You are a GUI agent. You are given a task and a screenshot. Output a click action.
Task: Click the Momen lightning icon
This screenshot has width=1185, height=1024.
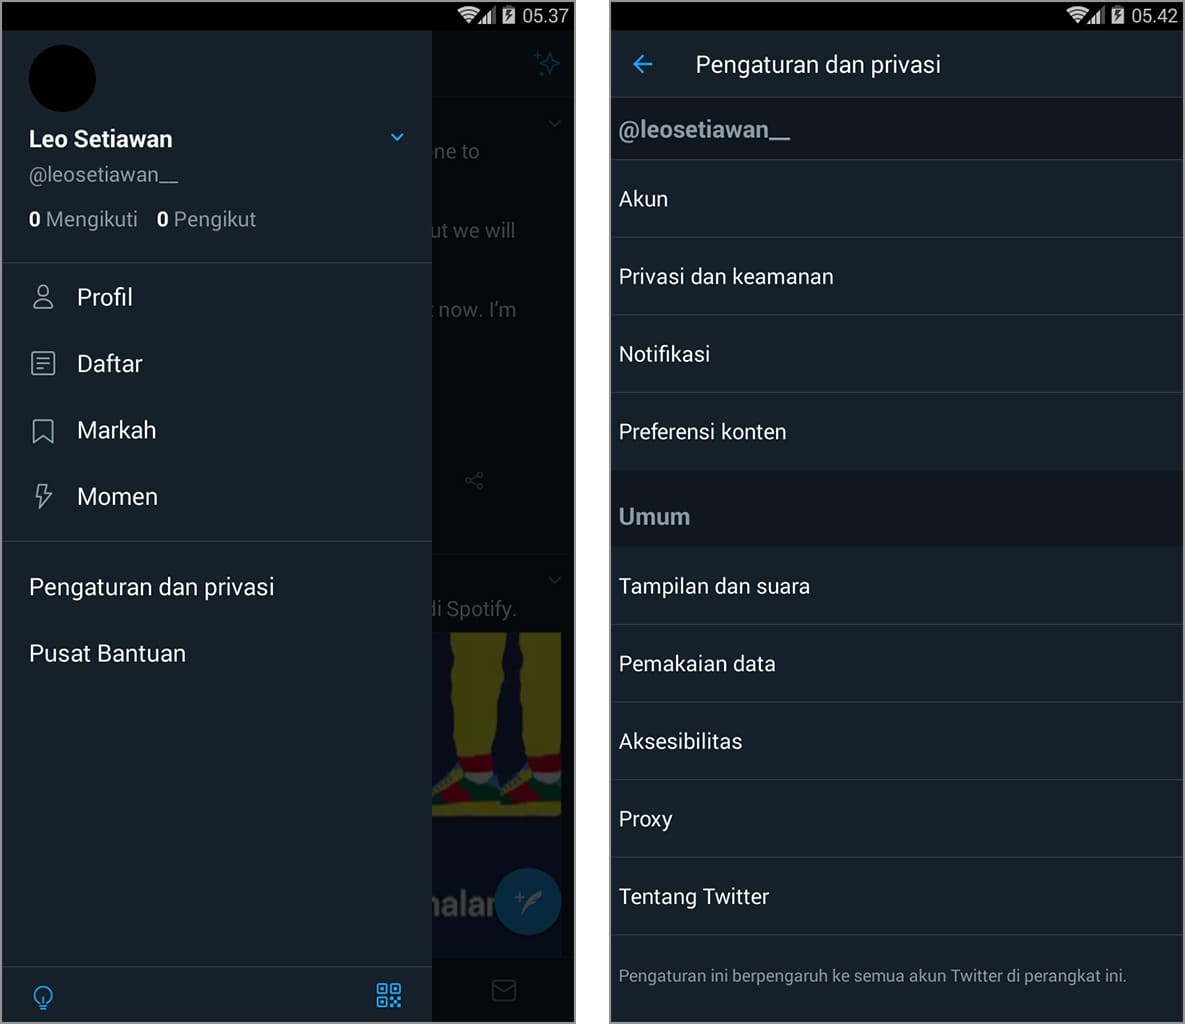click(43, 496)
